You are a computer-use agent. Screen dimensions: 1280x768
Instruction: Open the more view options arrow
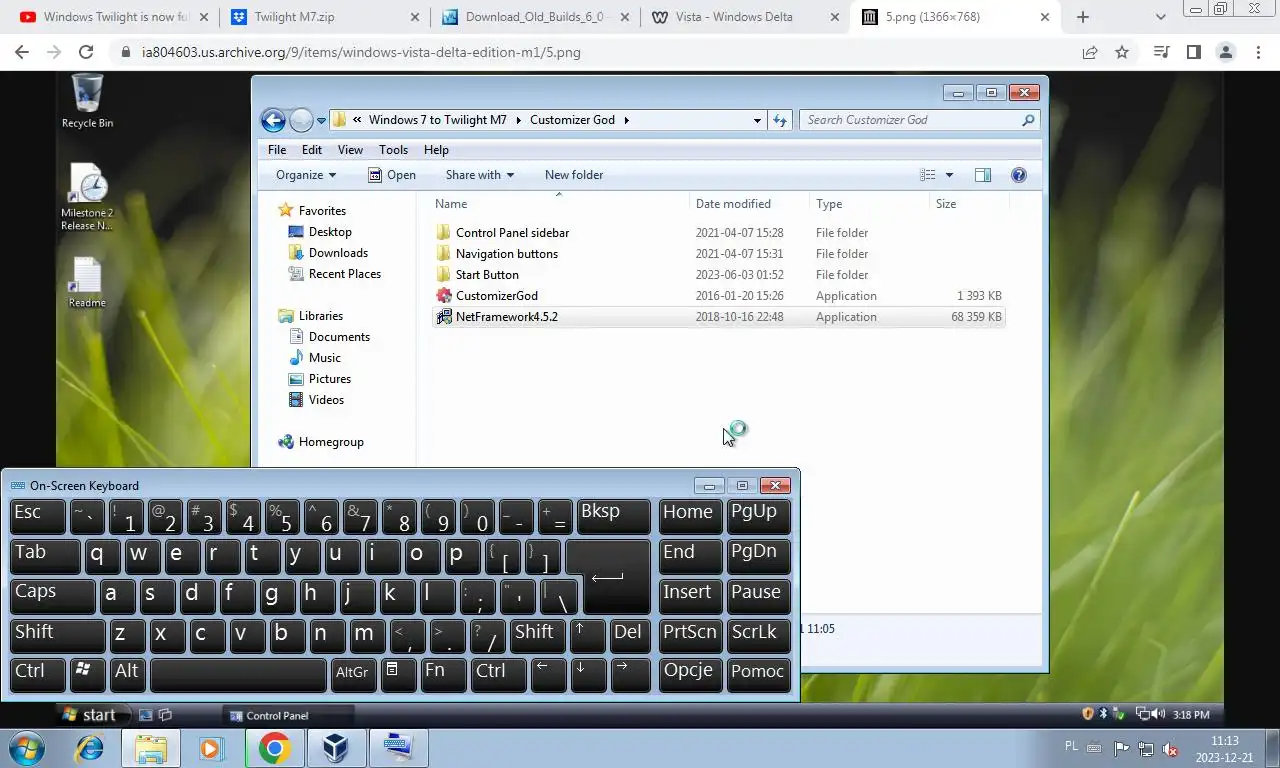(x=949, y=175)
